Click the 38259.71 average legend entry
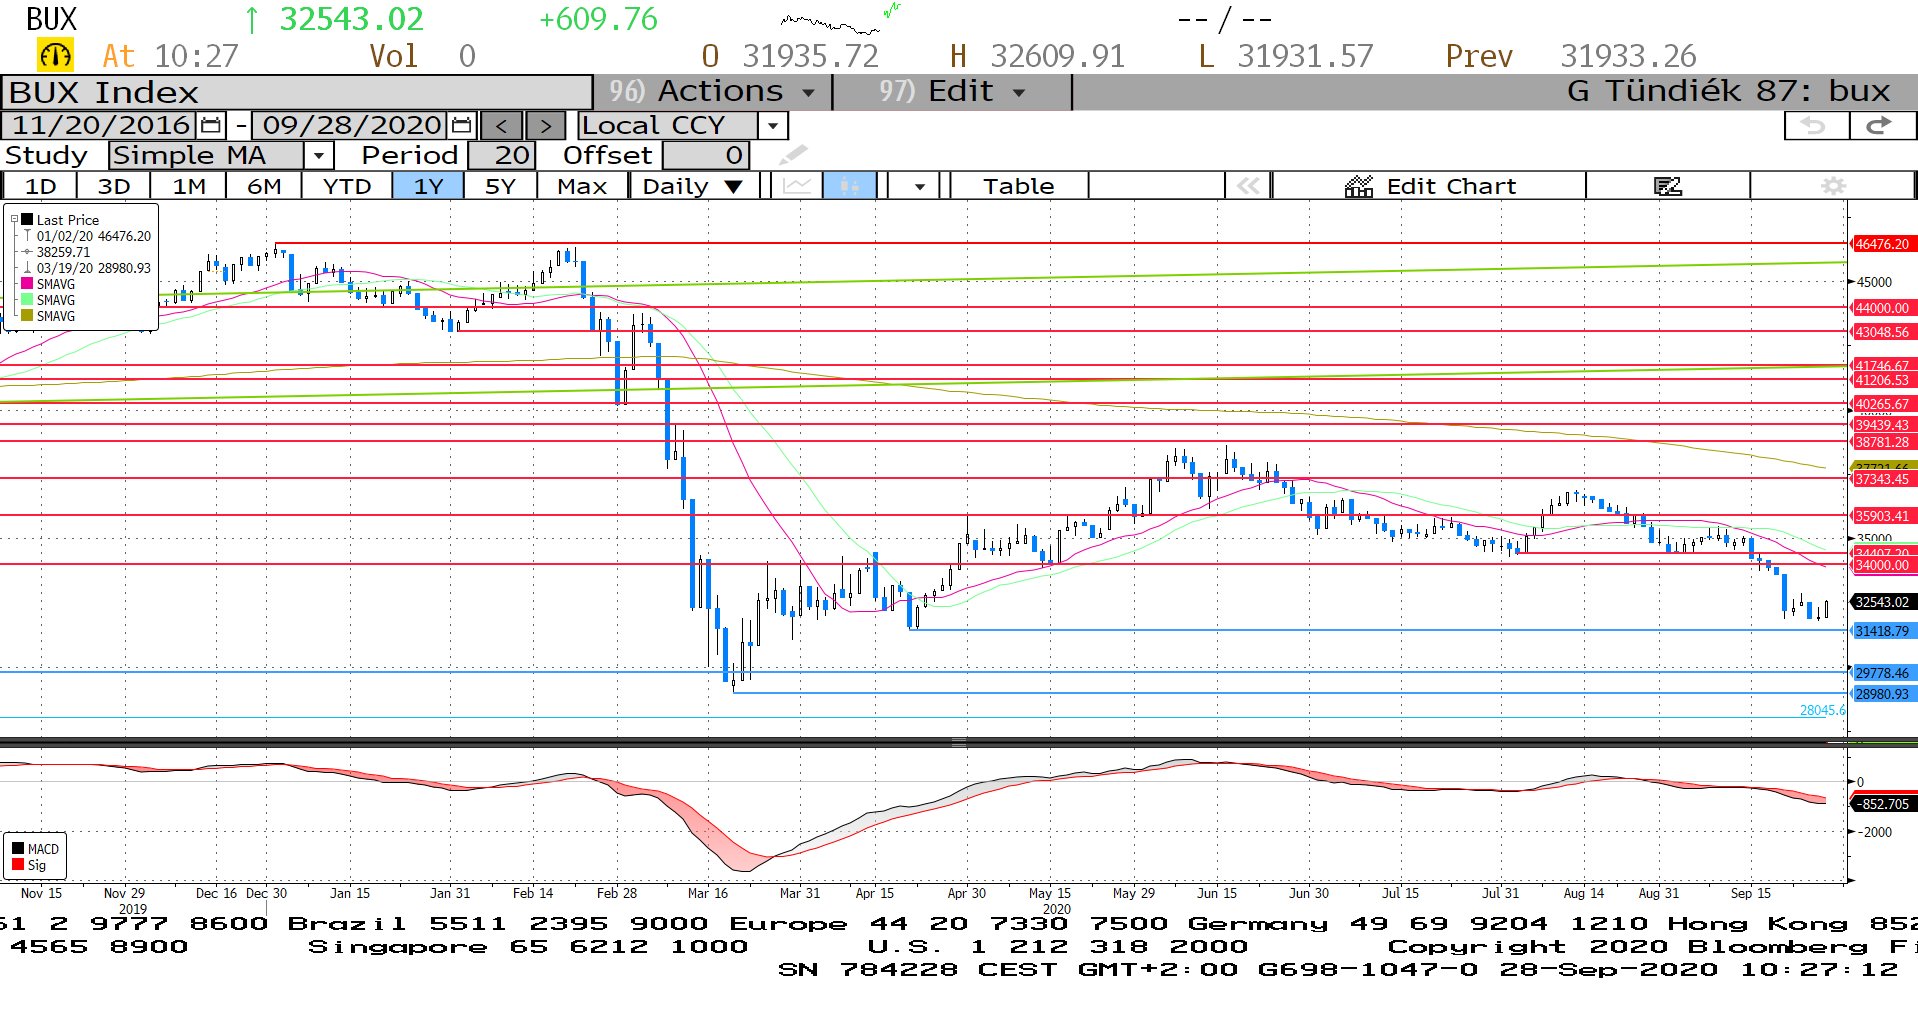This screenshot has width=1918, height=1025. point(64,252)
